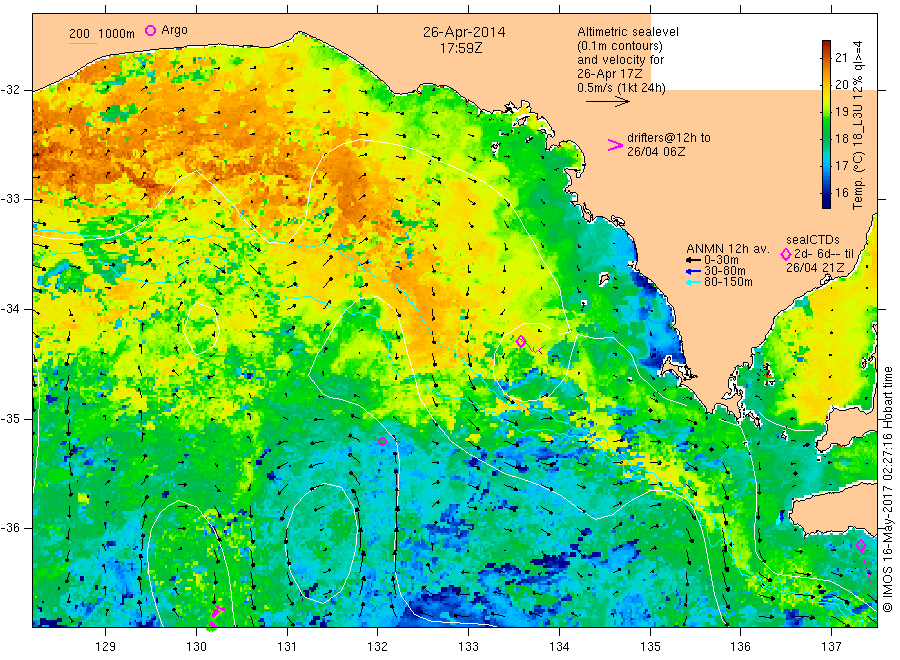Click the '200' isobath legend label
Viewport: 900px width, 660px height.
[x=79, y=34]
